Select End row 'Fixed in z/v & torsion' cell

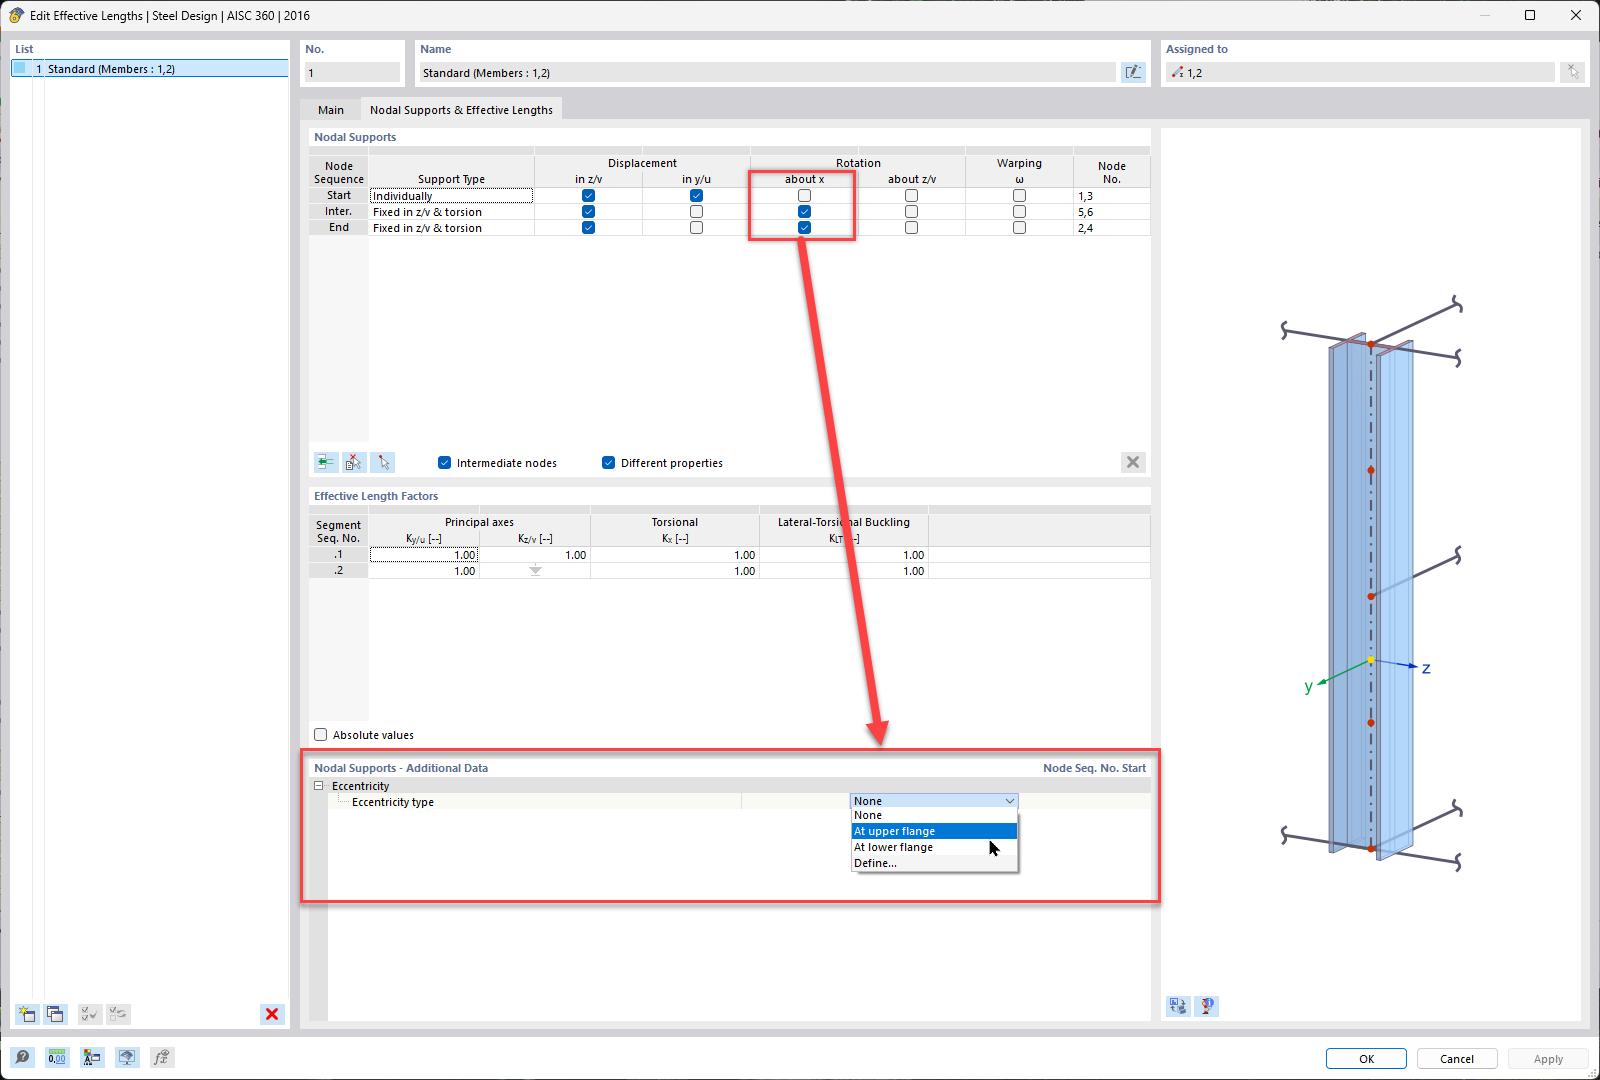[x=451, y=228]
